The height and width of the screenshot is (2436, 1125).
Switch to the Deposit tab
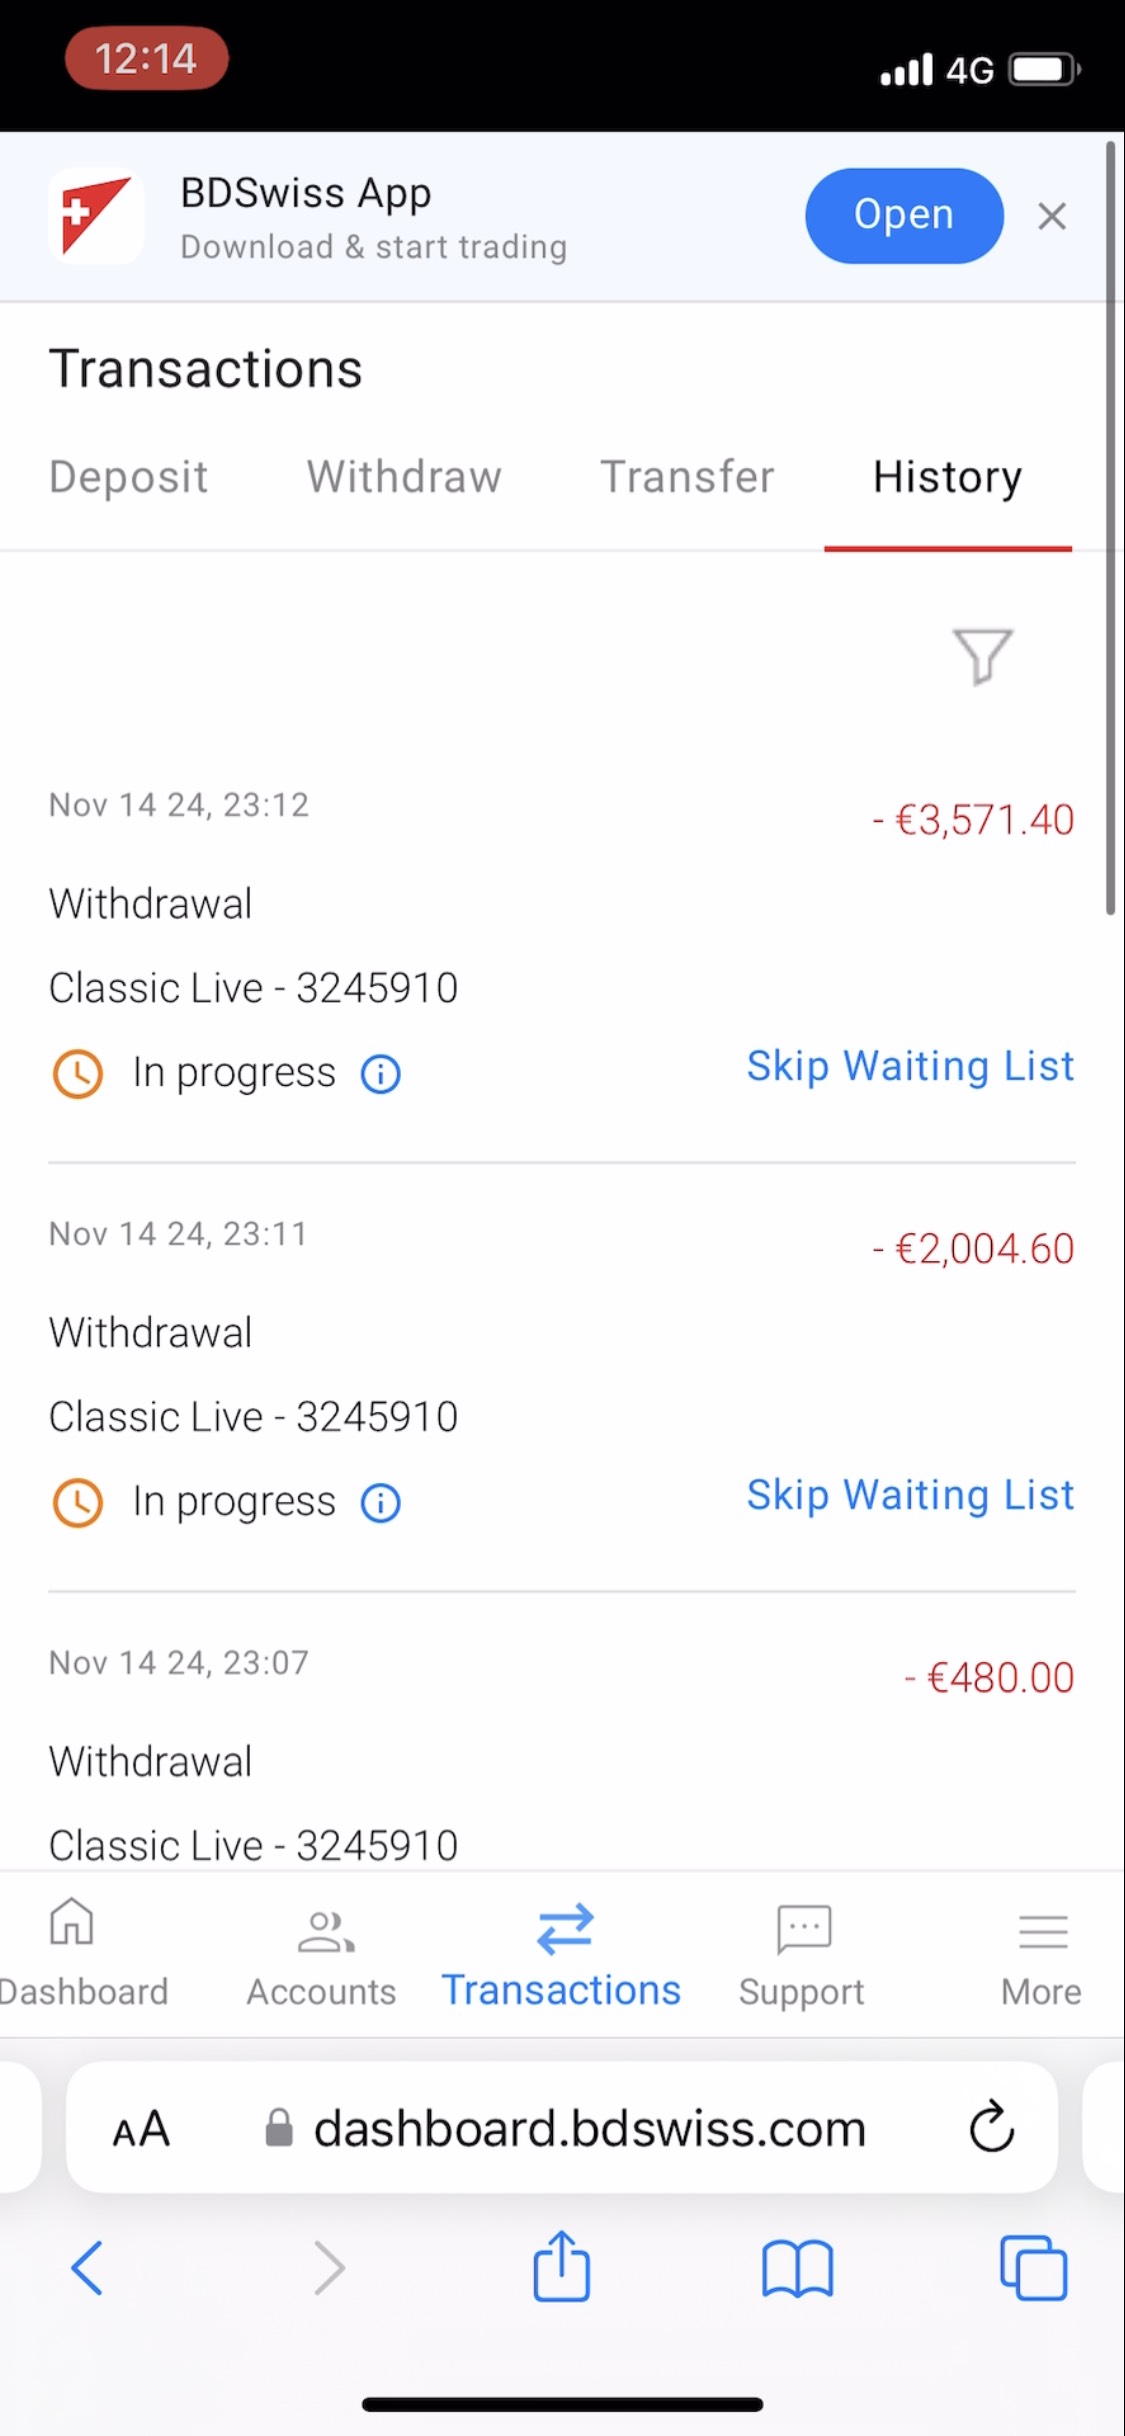128,477
